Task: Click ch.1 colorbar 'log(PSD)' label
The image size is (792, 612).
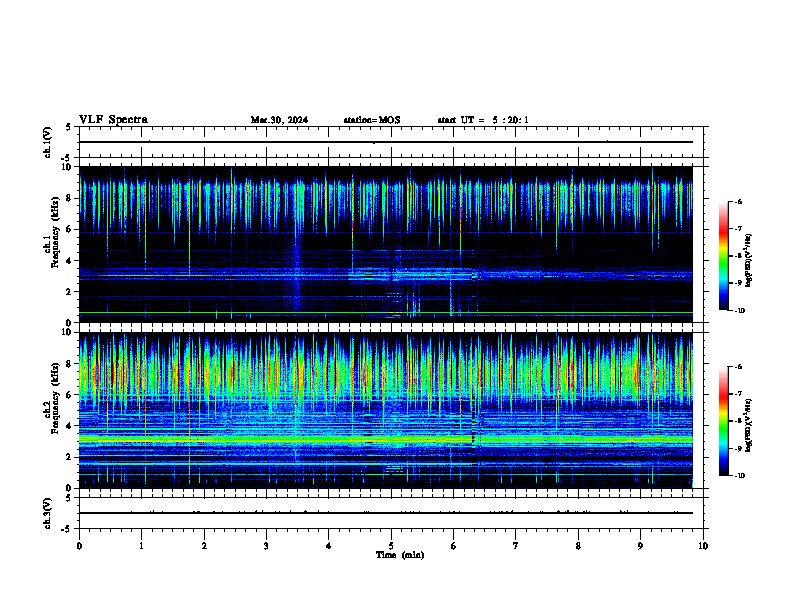Action: point(748,260)
